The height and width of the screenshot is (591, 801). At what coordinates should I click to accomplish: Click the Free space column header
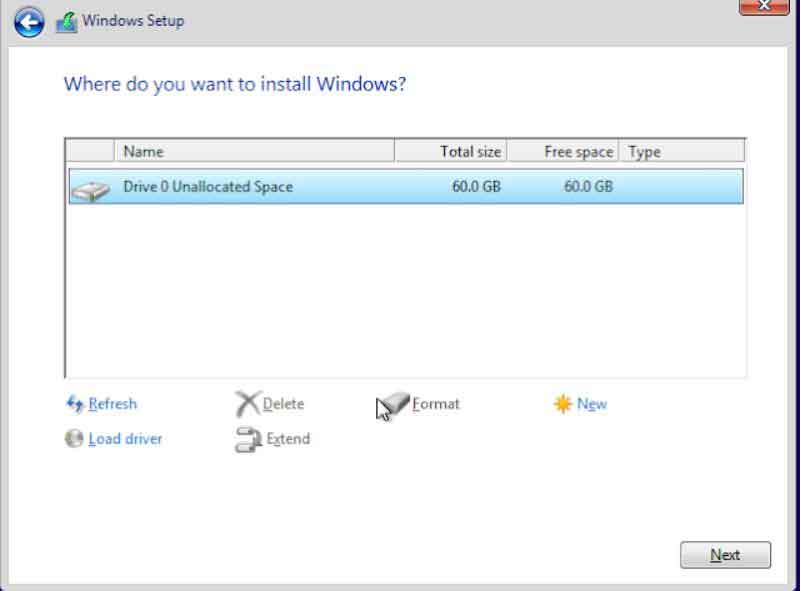pyautogui.click(x=564, y=152)
